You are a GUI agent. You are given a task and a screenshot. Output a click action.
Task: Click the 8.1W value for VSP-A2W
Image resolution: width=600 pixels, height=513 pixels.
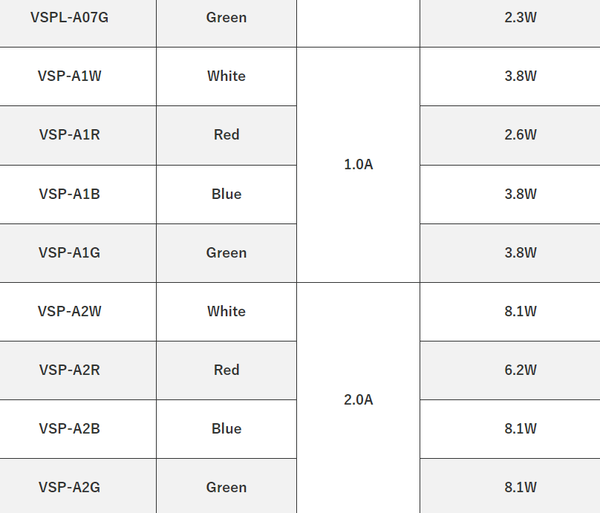pyautogui.click(x=521, y=311)
